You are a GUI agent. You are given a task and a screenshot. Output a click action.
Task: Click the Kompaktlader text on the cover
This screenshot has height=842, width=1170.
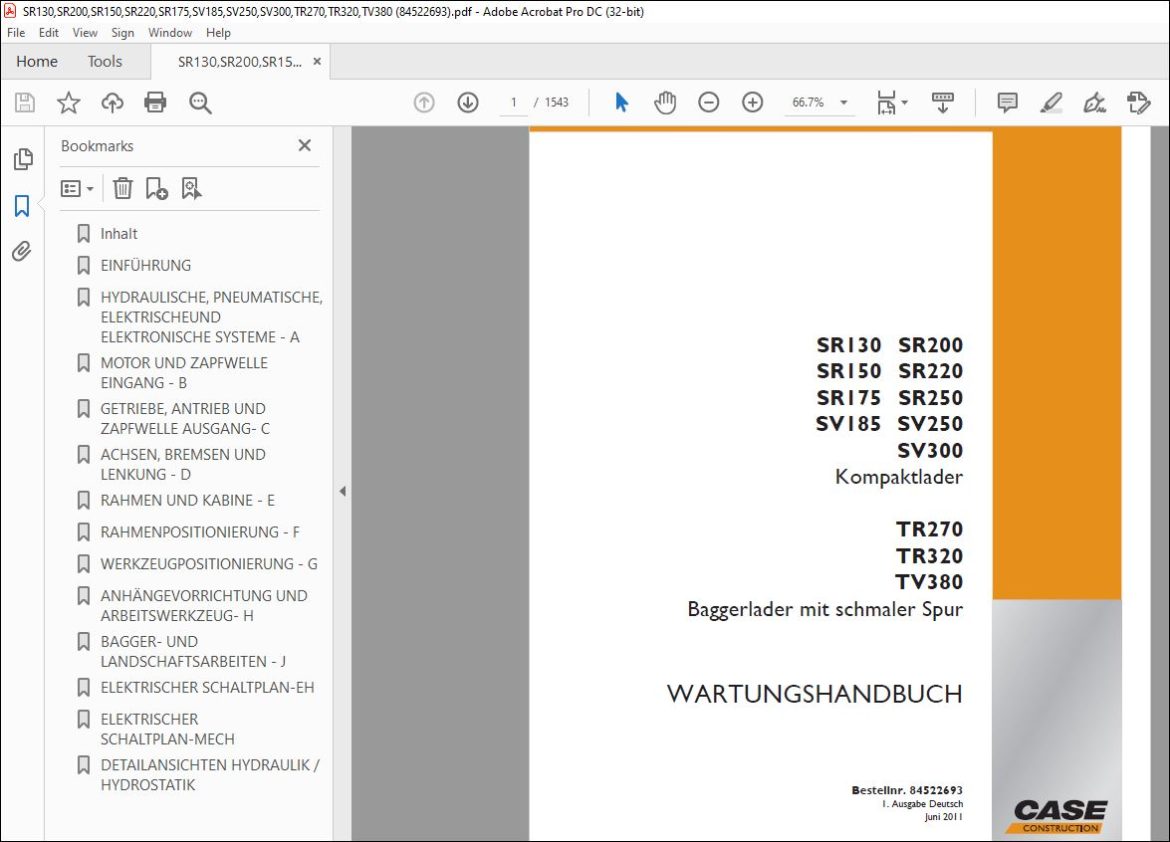click(x=899, y=477)
